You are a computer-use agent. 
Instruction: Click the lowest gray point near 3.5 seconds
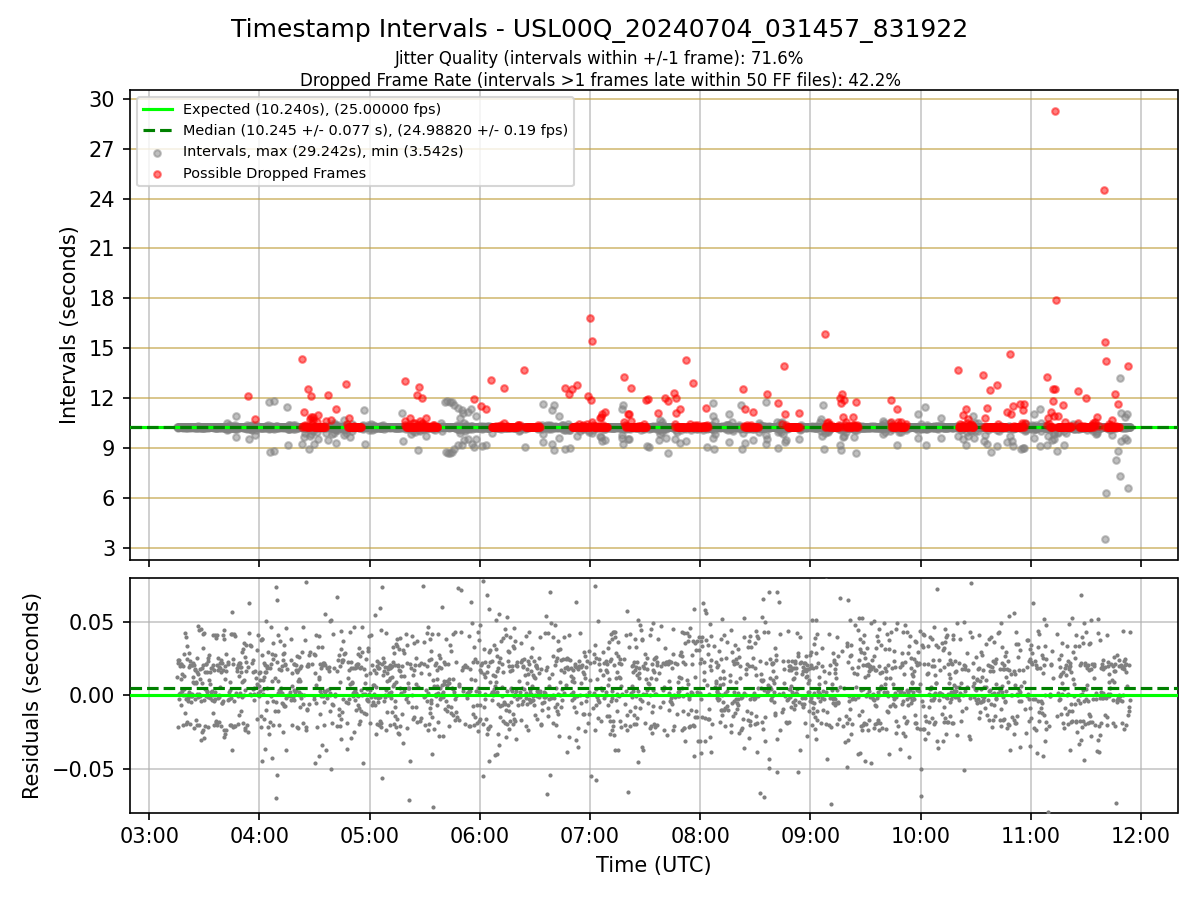pyautogui.click(x=1105, y=539)
